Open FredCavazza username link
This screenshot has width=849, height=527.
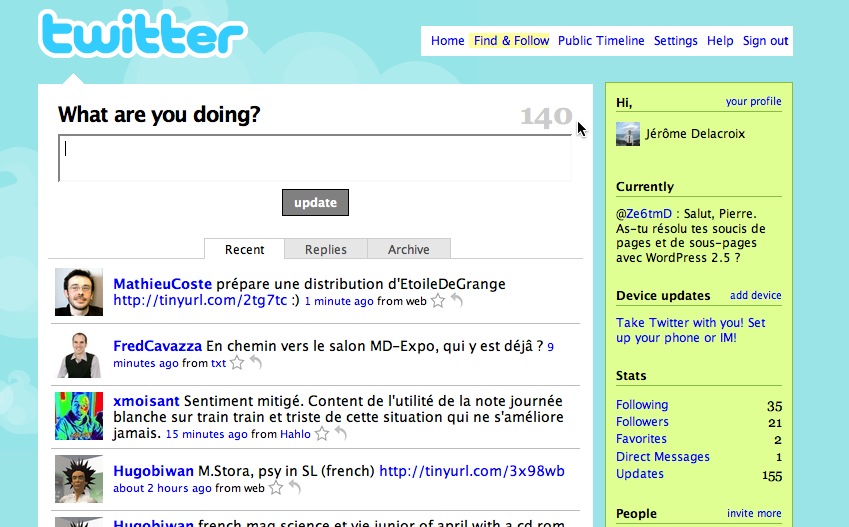(x=157, y=346)
